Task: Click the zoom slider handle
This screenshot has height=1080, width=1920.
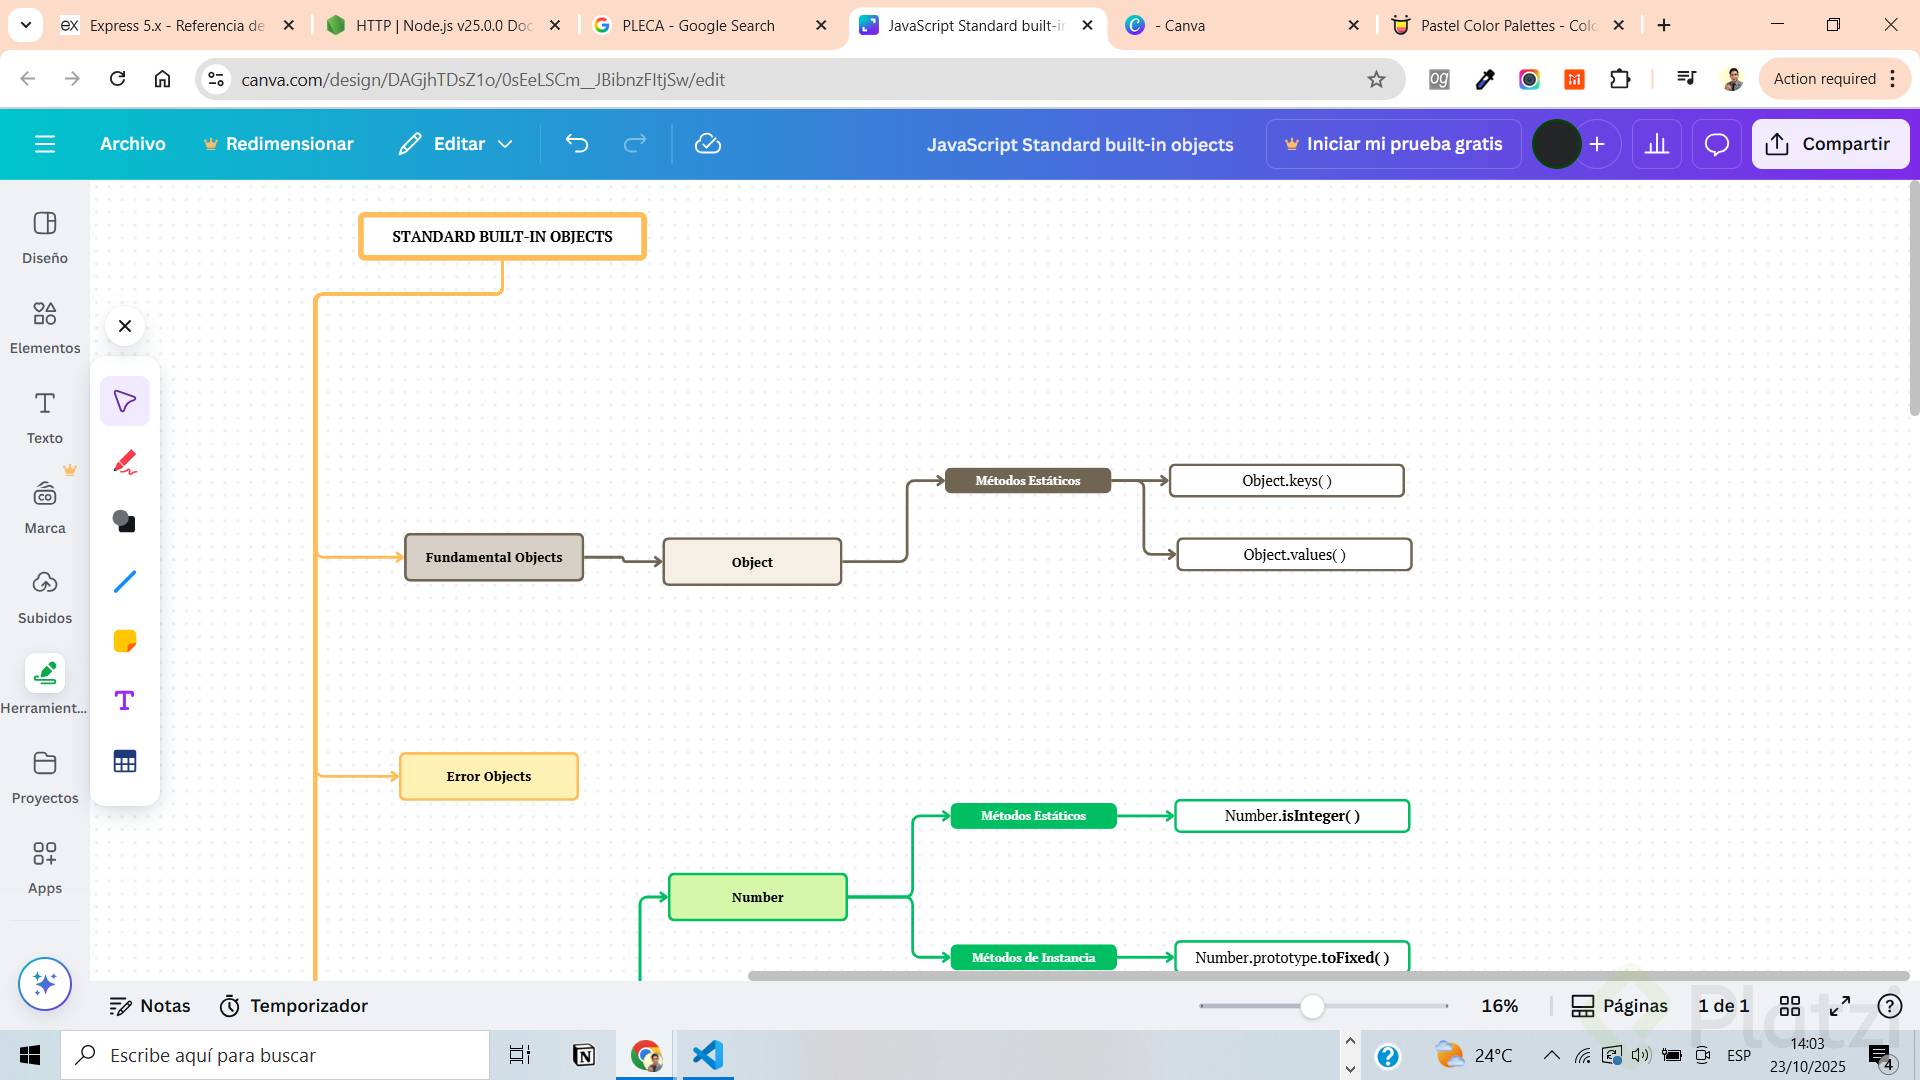Action: pos(1312,1007)
